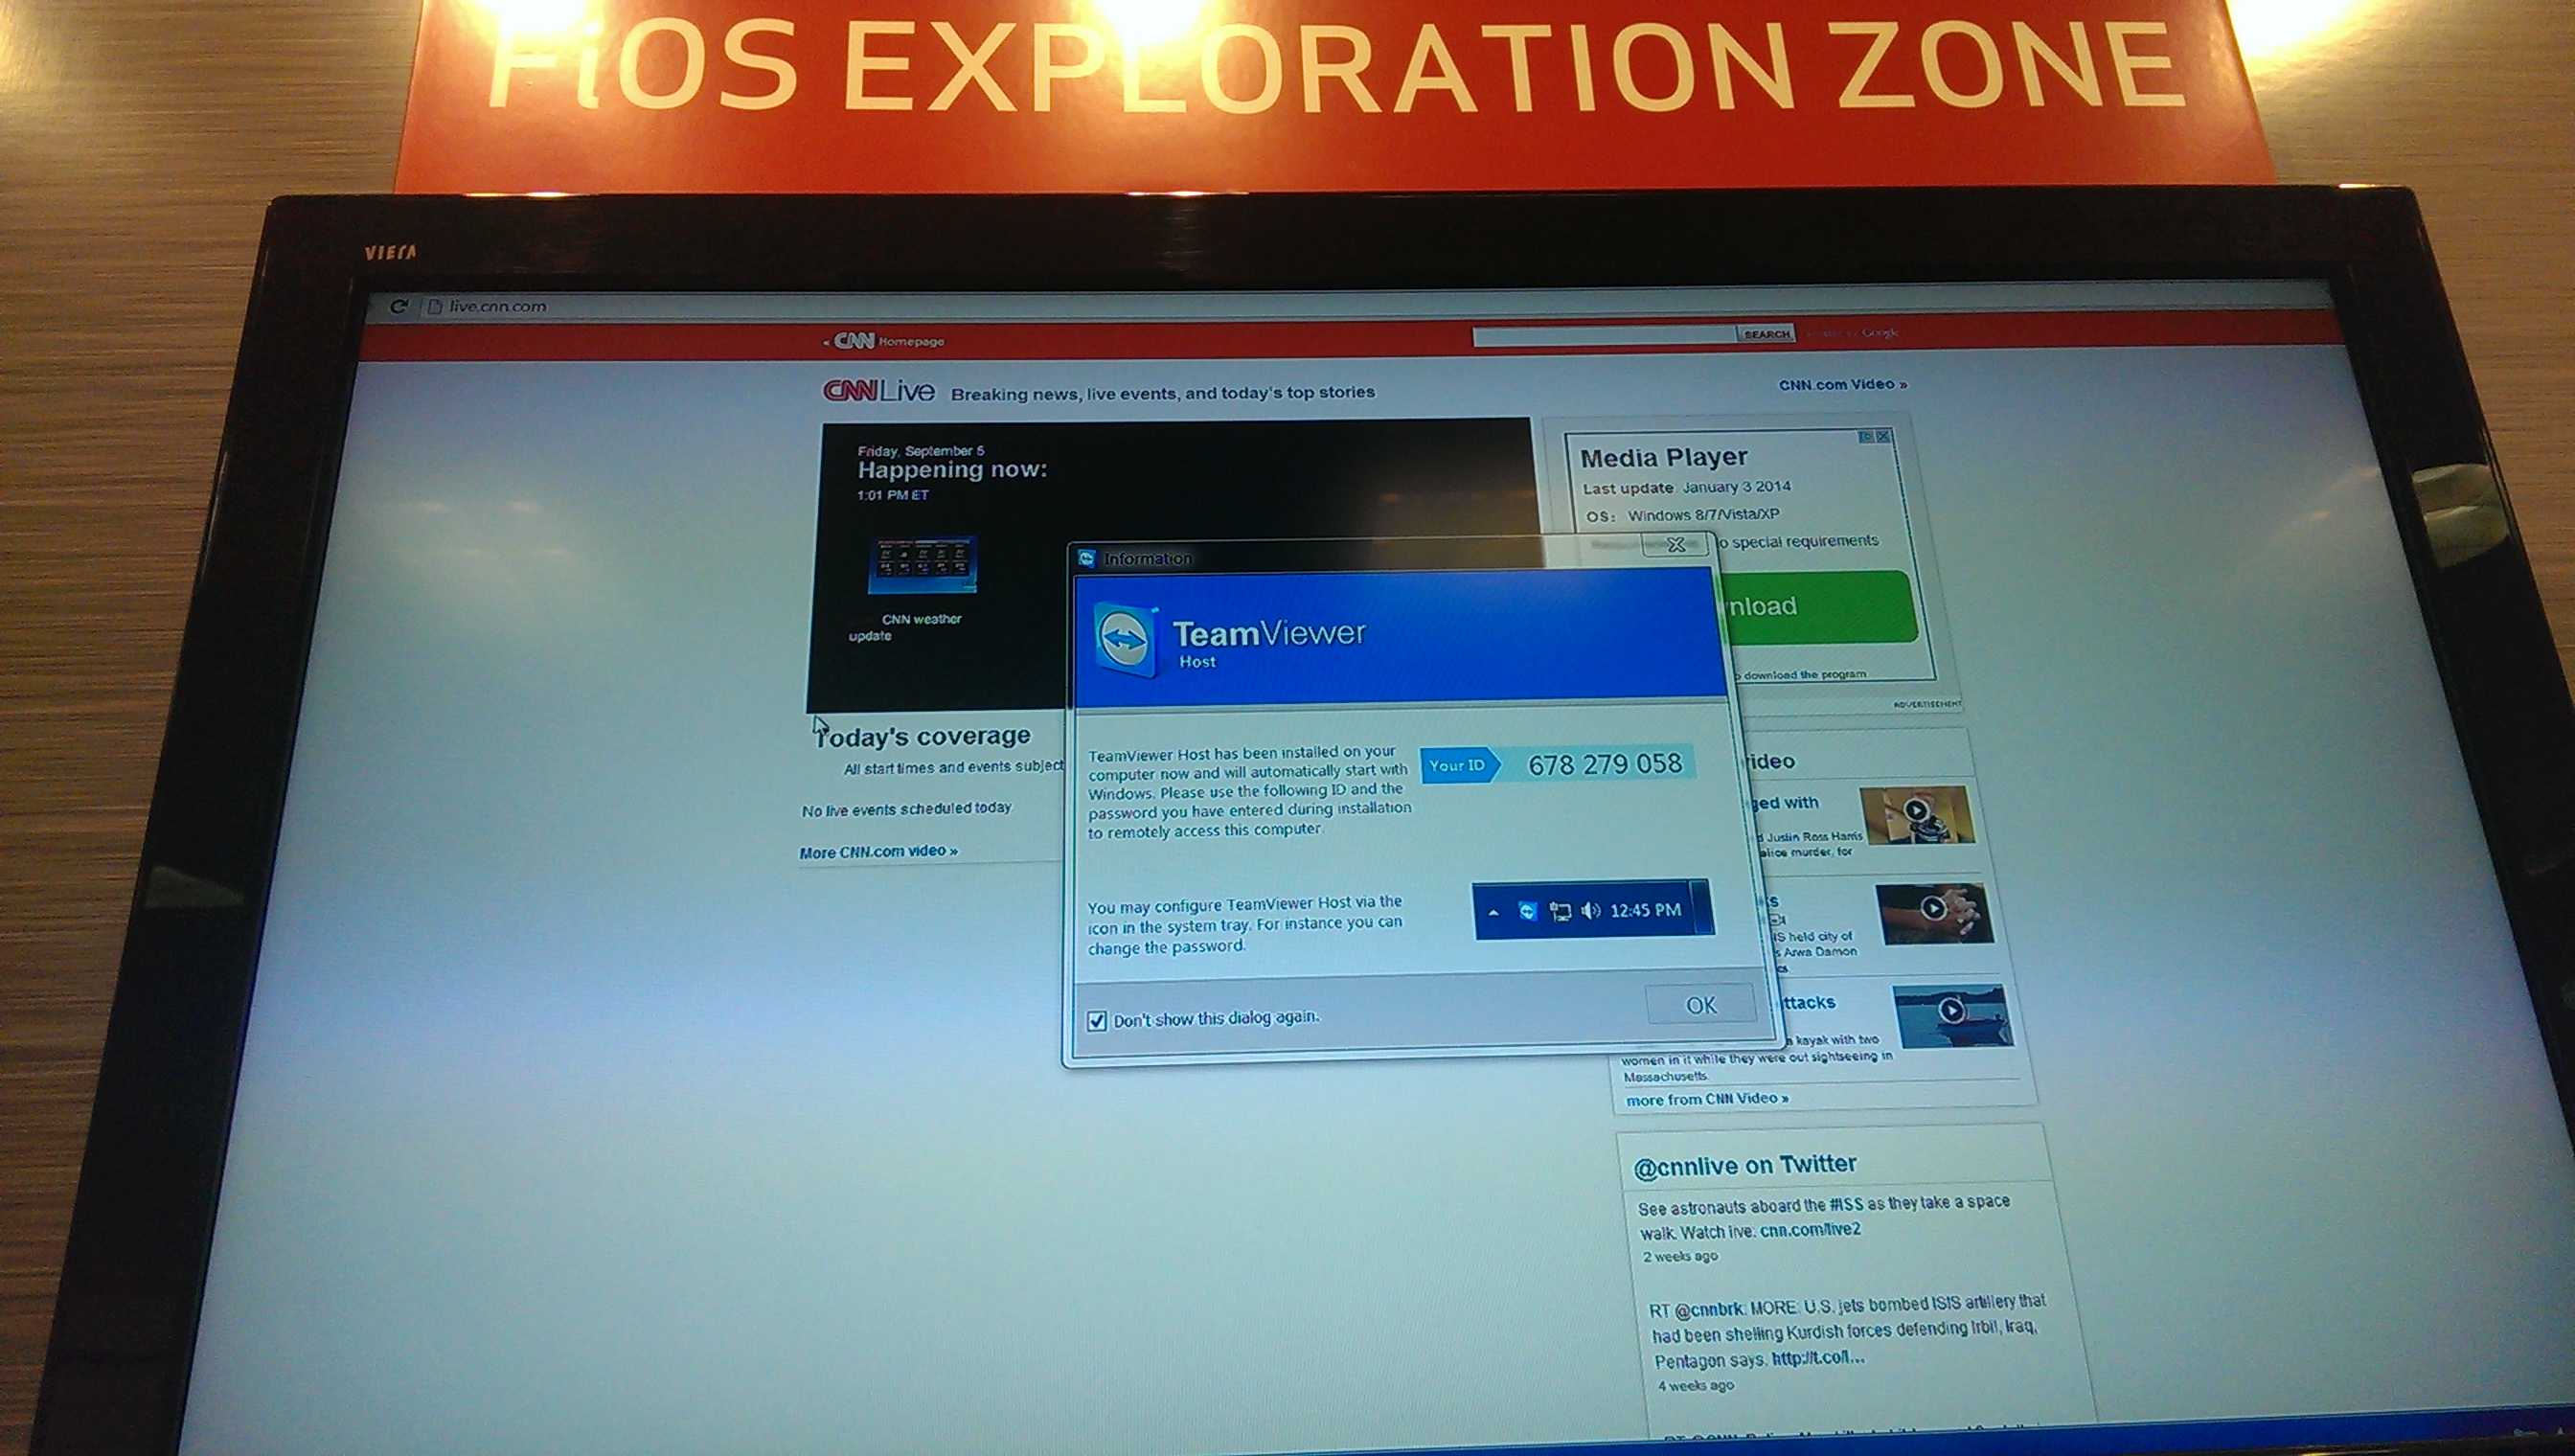Close the Information dialog with X
This screenshot has height=1456, width=2575.
click(x=1676, y=545)
